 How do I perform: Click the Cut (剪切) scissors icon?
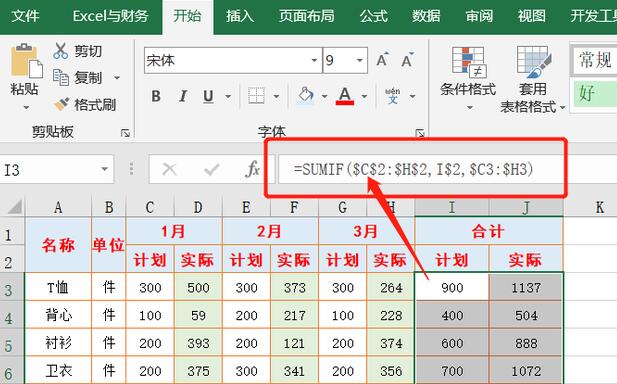coord(61,51)
